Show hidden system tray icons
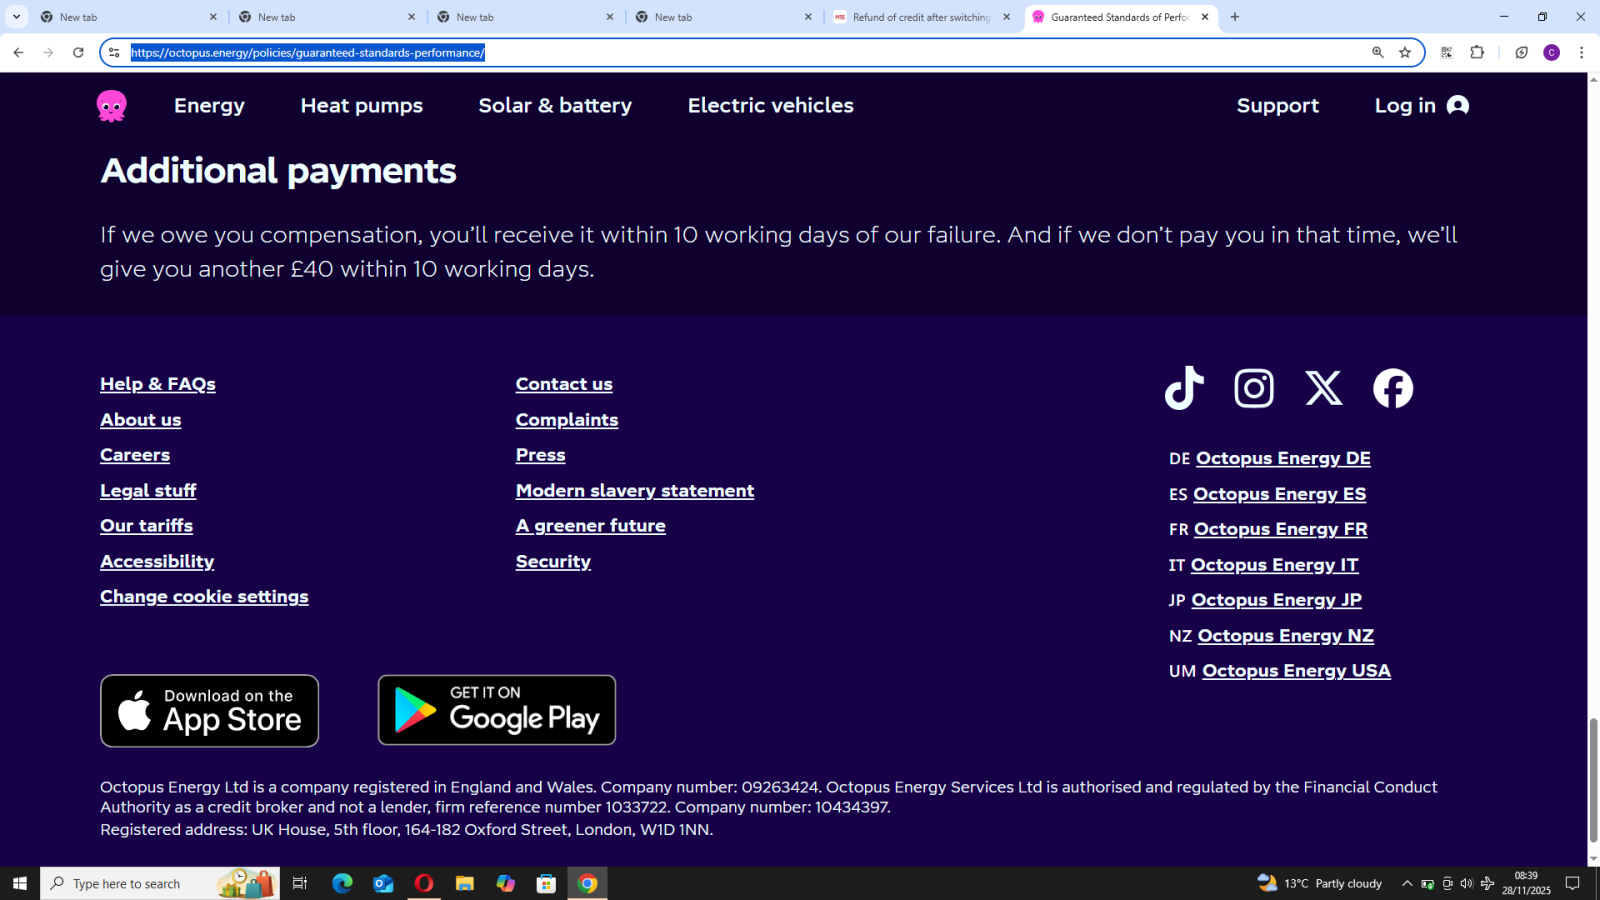Viewport: 1600px width, 900px height. pos(1407,883)
